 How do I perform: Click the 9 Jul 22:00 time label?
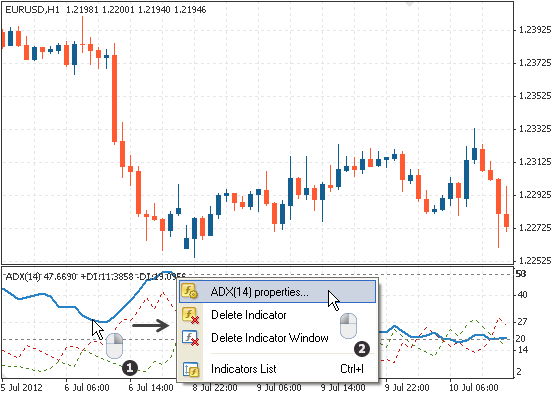tap(407, 388)
